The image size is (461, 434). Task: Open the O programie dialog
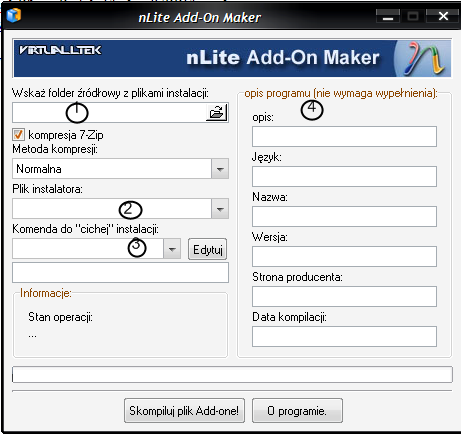click(x=297, y=411)
